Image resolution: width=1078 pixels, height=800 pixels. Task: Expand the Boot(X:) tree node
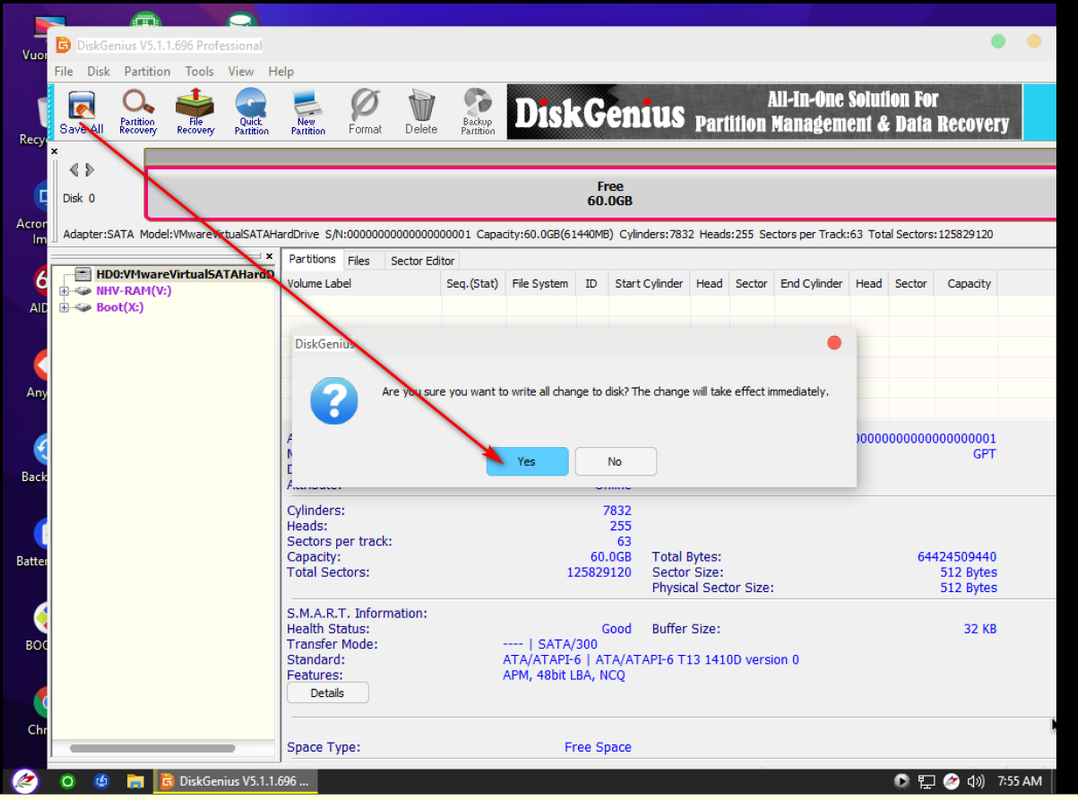[64, 307]
